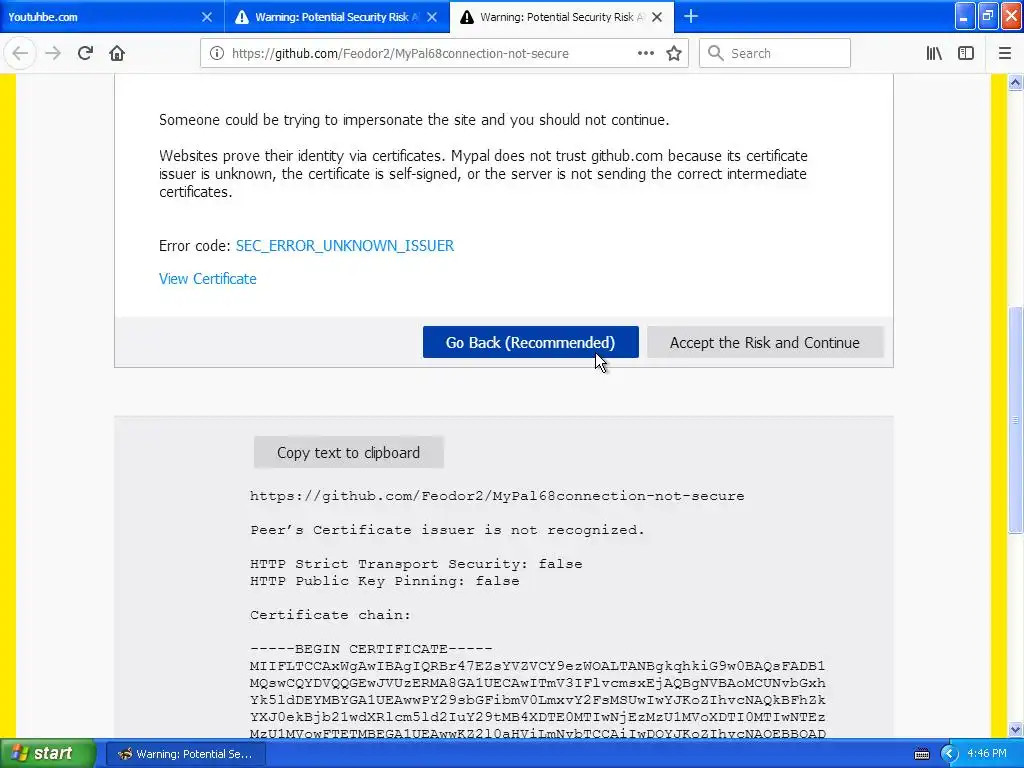Click the forward navigation arrow
The height and width of the screenshot is (768, 1024).
[53, 54]
